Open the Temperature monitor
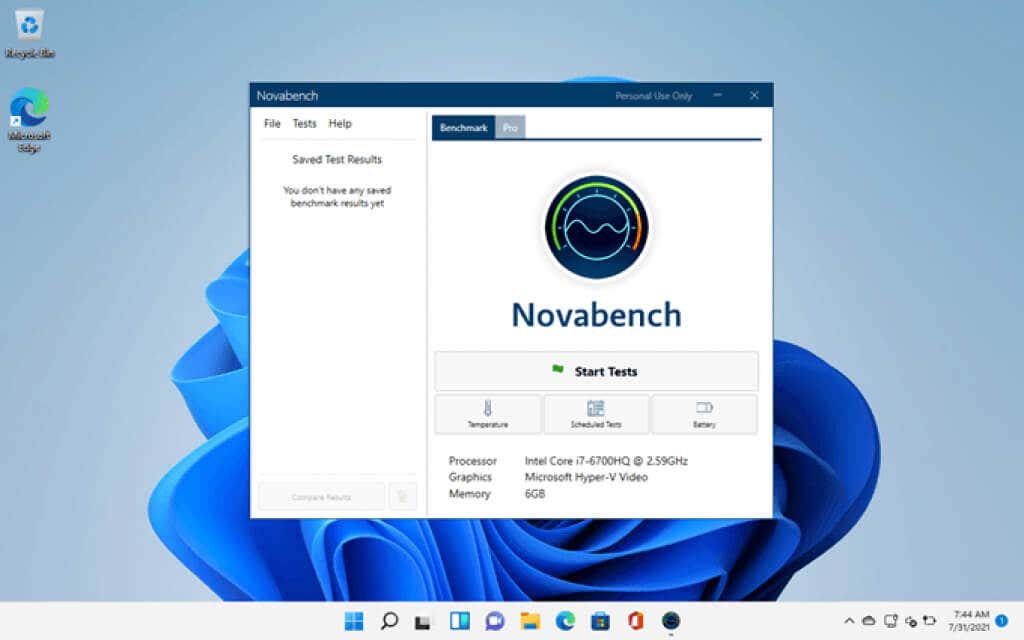1024x640 pixels. click(x=488, y=414)
